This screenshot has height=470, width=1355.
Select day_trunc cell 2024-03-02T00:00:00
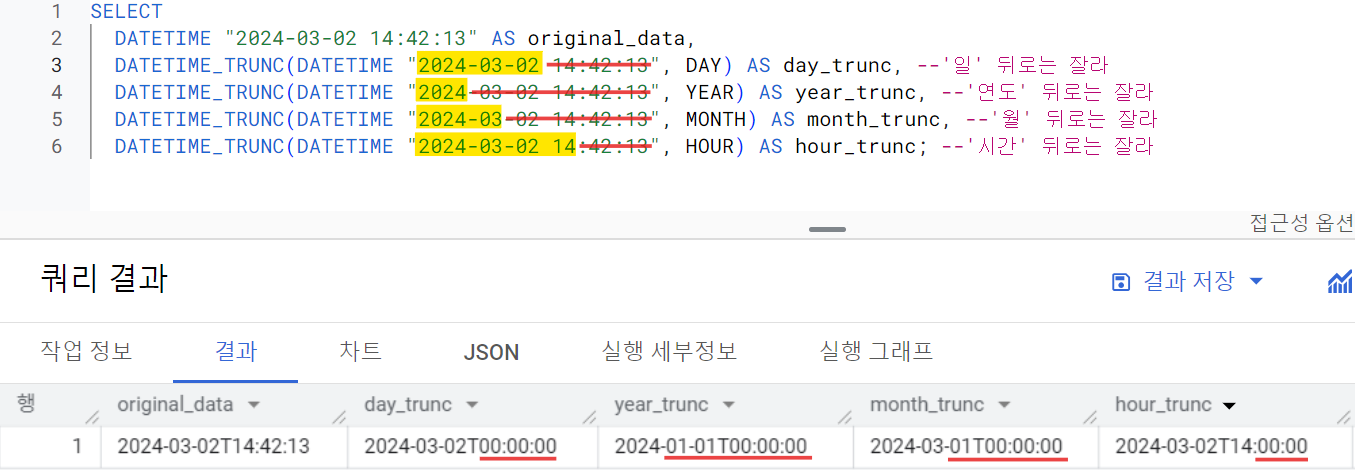(472, 446)
